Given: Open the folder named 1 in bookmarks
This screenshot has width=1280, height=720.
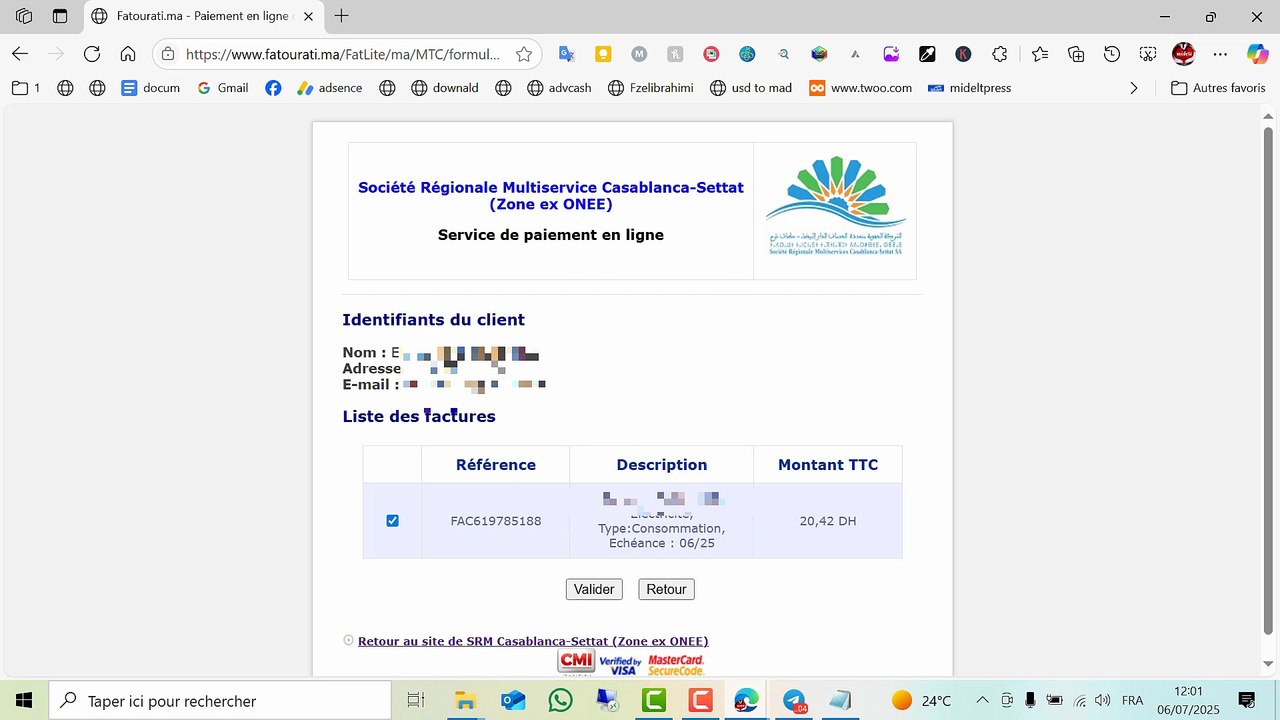Looking at the screenshot, I should [x=26, y=88].
